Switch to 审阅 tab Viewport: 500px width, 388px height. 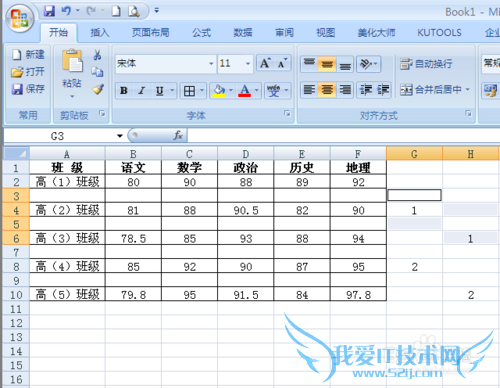(284, 33)
